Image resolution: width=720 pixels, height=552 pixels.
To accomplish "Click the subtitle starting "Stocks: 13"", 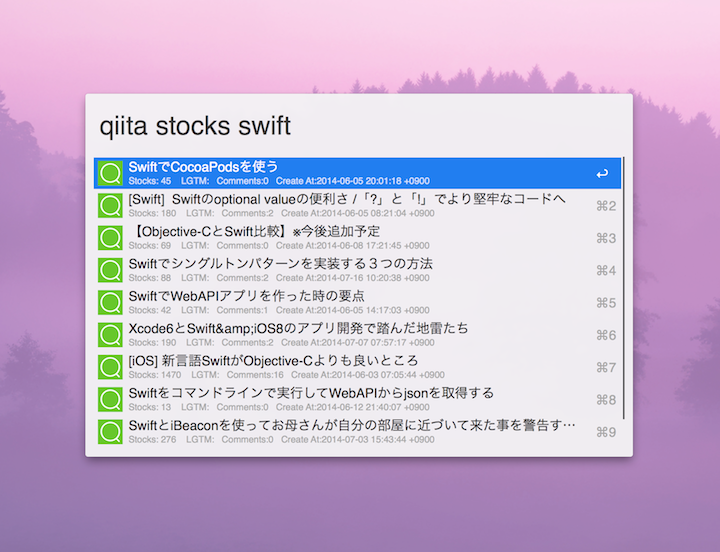I will click(x=279, y=407).
